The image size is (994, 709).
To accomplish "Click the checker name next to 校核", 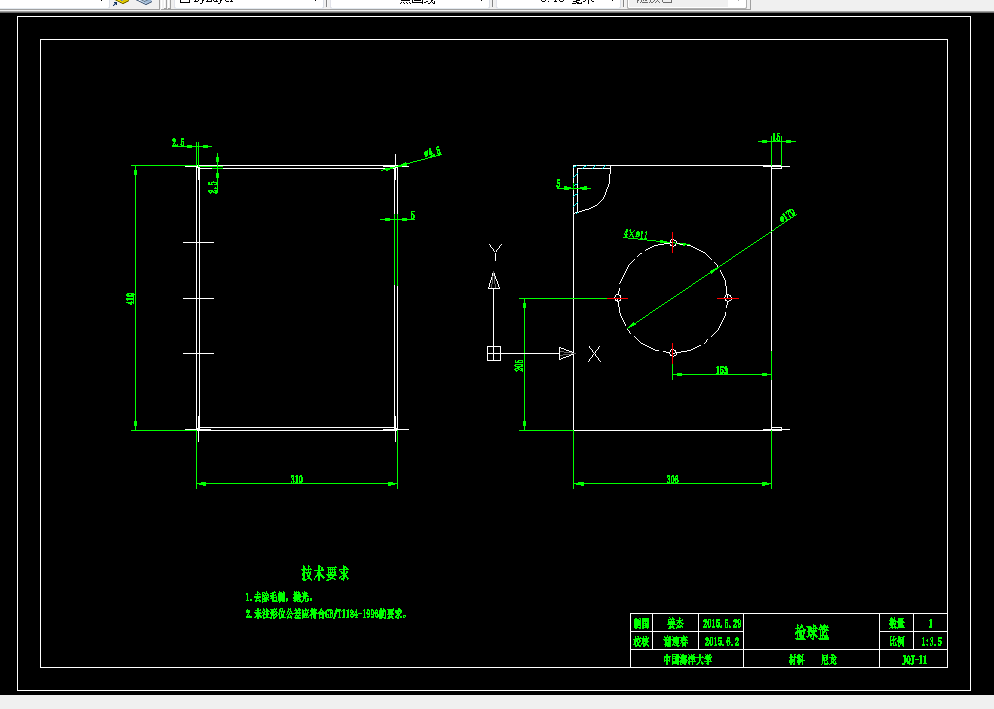I will click(x=675, y=641).
